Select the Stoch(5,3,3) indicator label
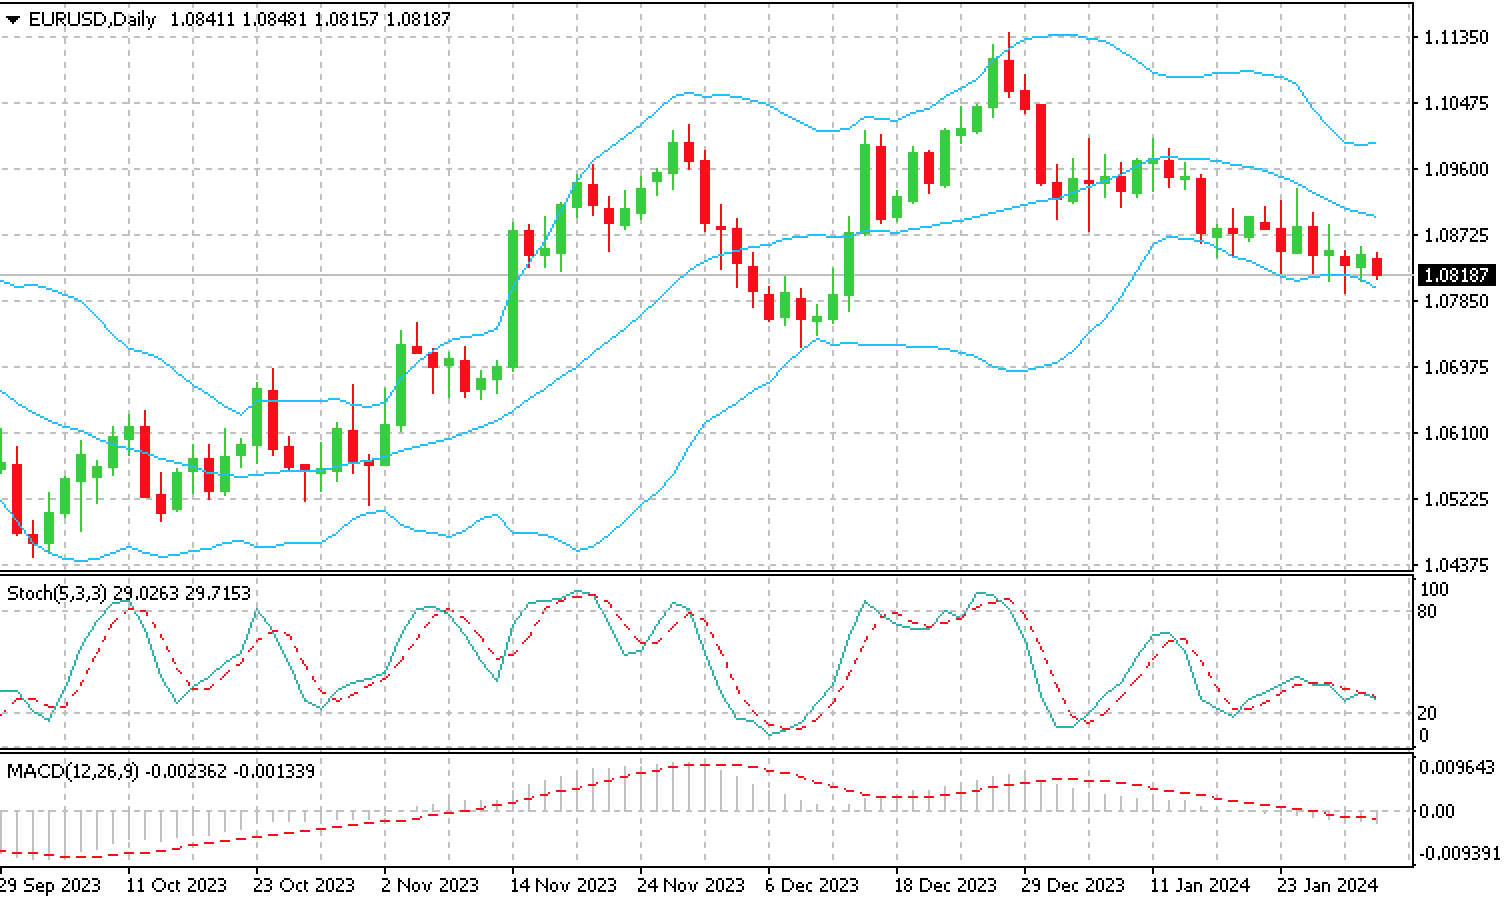This screenshot has width=1504, height=908. pos(57,593)
